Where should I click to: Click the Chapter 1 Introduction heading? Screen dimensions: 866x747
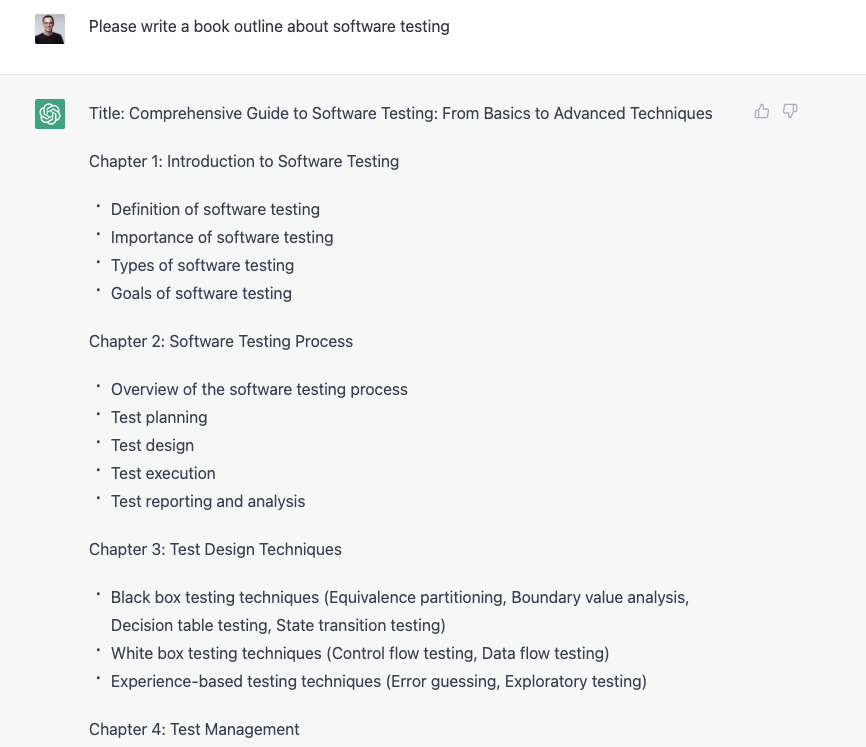(x=244, y=162)
